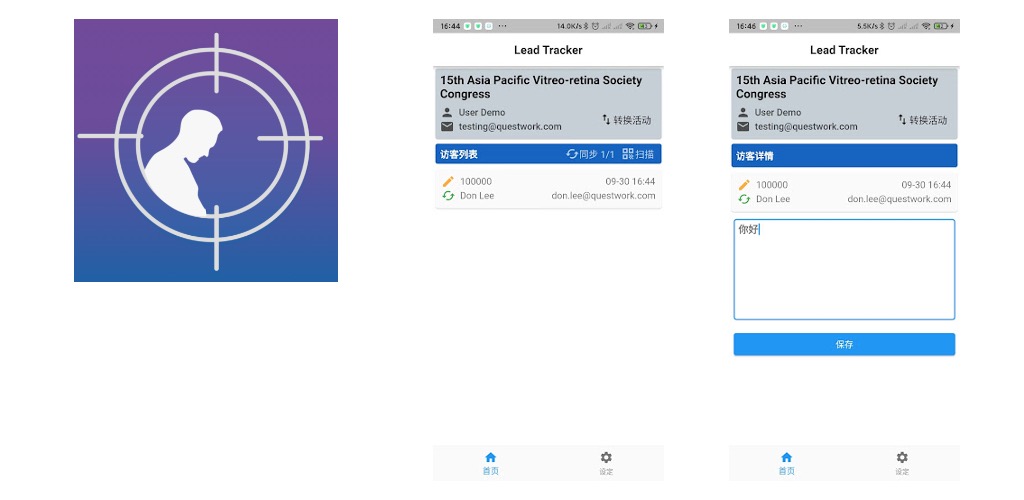1024x500 pixels.
Task: Click the green sync icon beside Don Lee in list screen
Action: (x=448, y=196)
